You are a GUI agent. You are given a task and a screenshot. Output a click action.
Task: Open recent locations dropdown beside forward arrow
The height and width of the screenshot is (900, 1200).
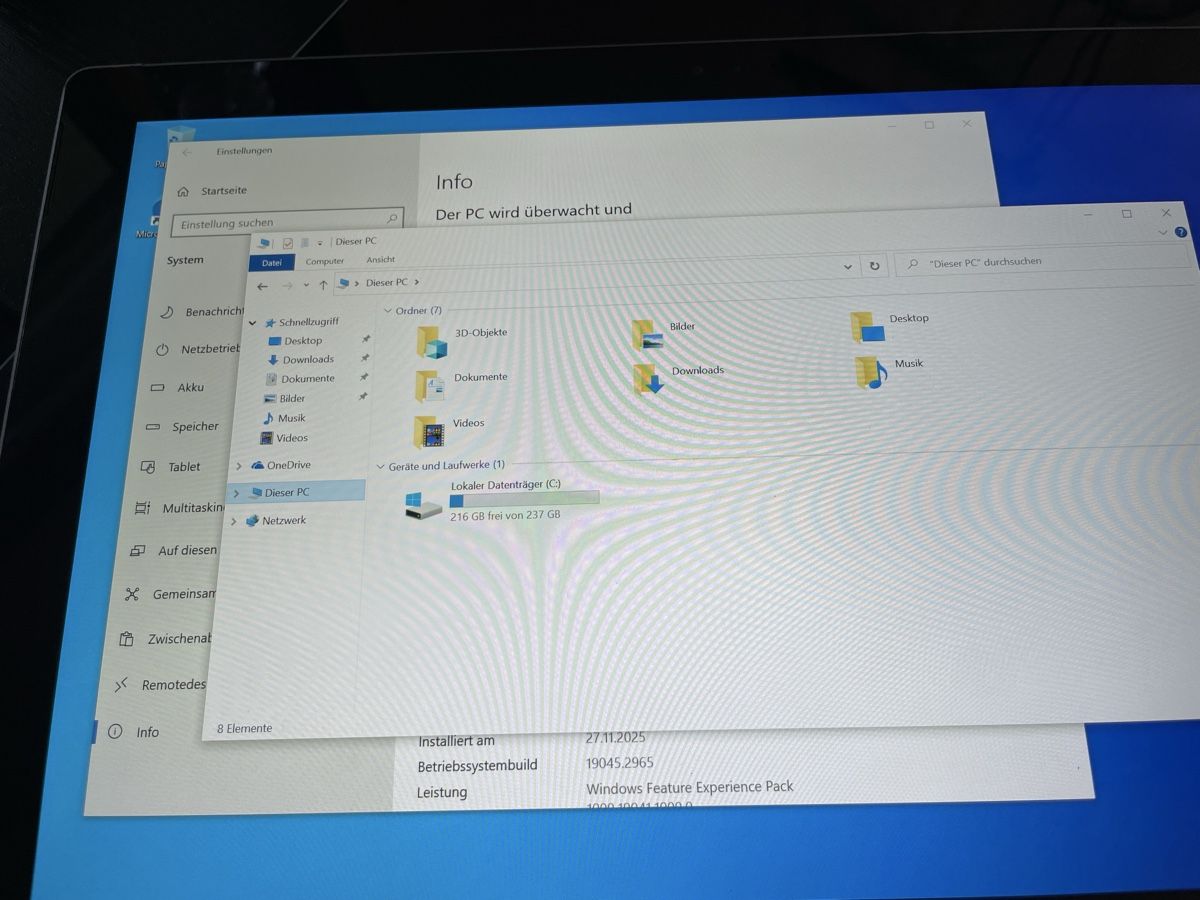click(306, 286)
